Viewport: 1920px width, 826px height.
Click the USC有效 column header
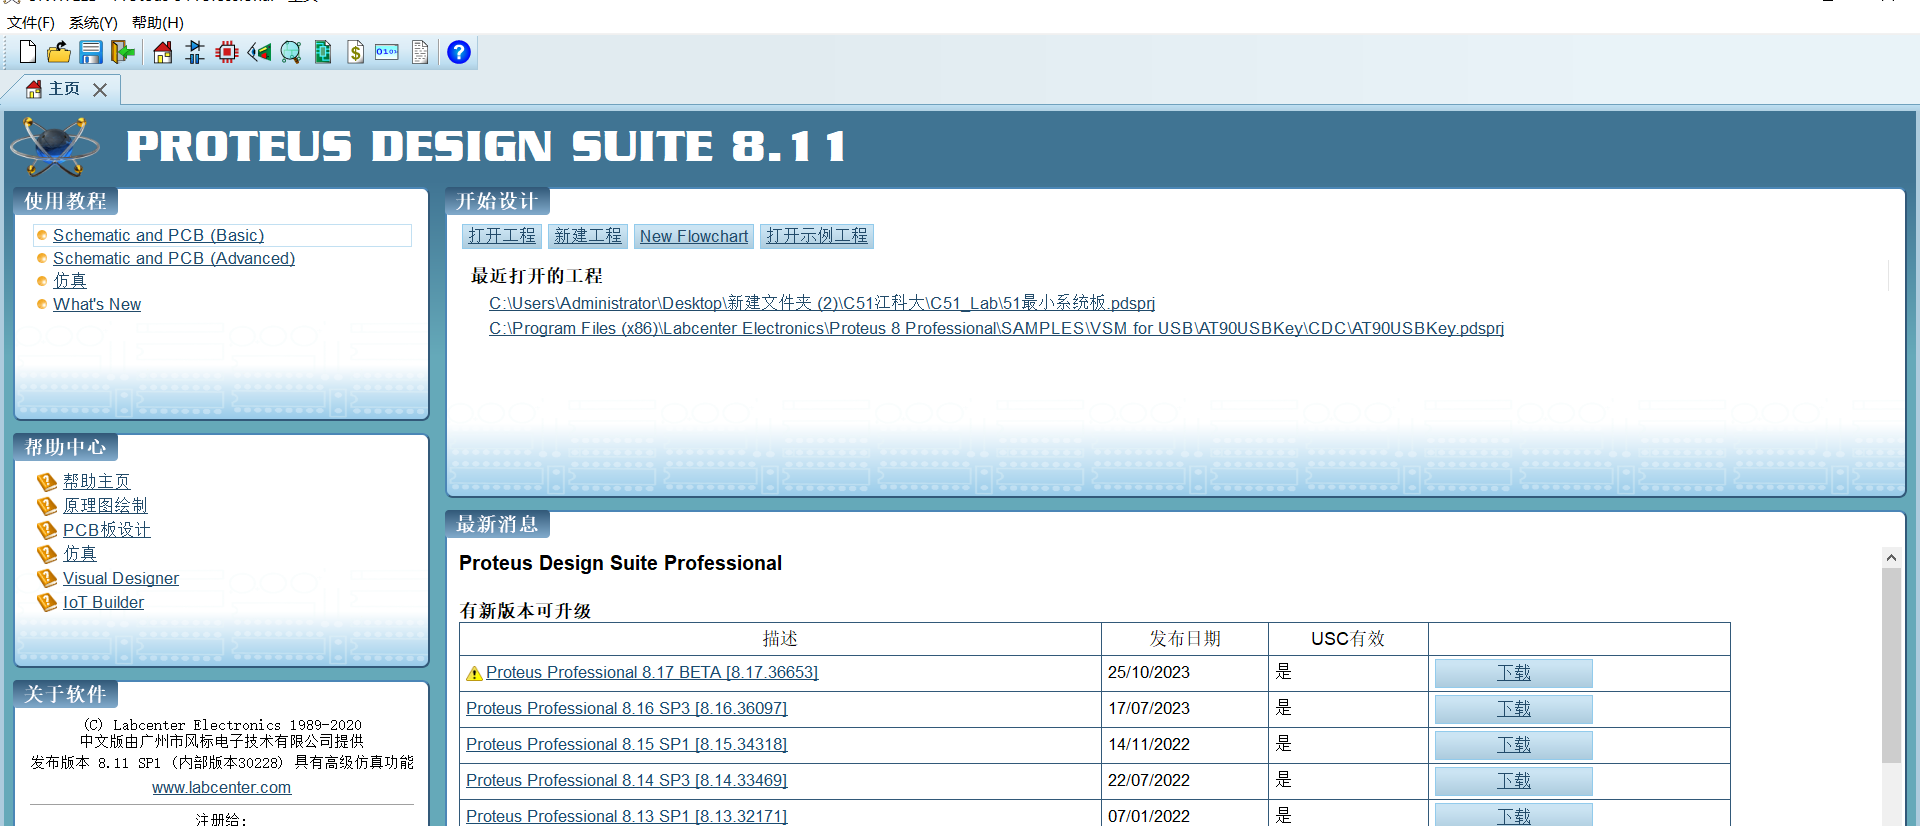point(1348,639)
